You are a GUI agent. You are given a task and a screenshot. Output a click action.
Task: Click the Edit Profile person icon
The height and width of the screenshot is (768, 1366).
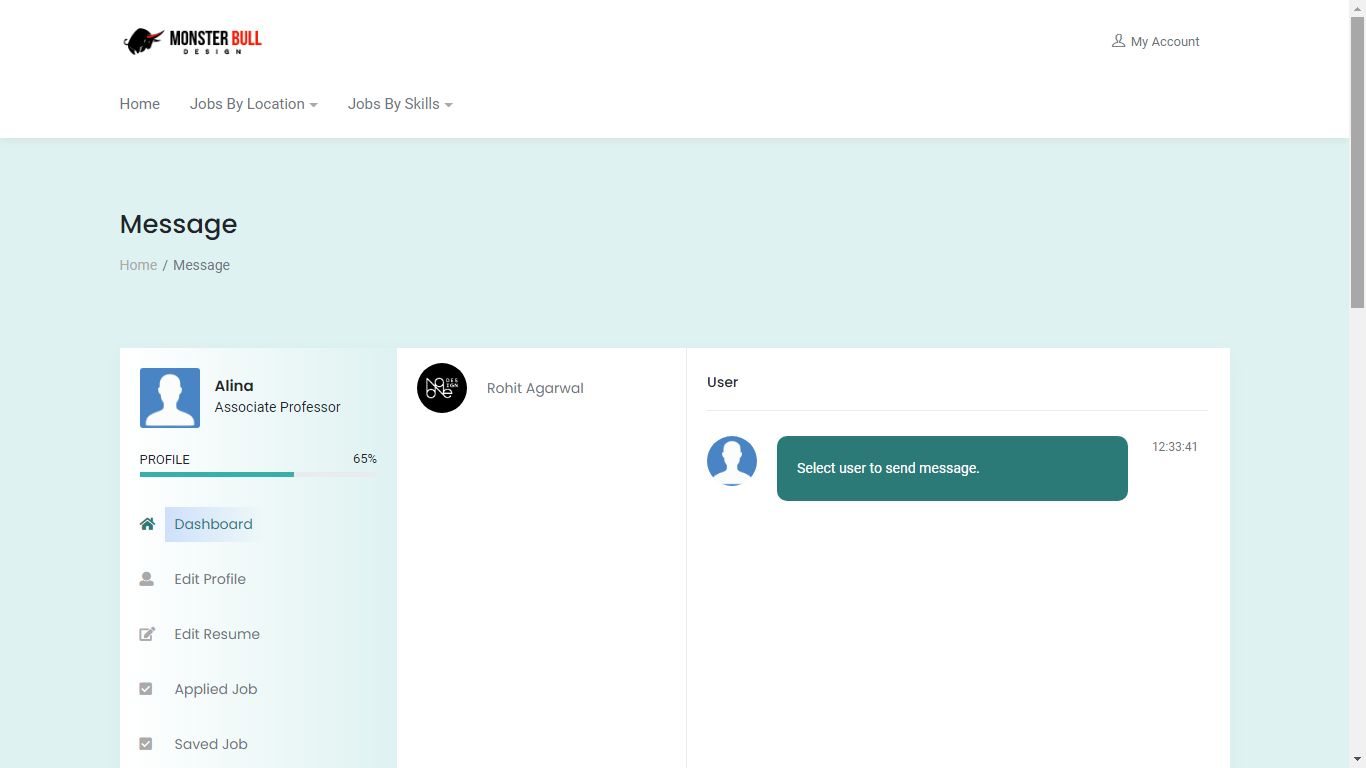[147, 579]
